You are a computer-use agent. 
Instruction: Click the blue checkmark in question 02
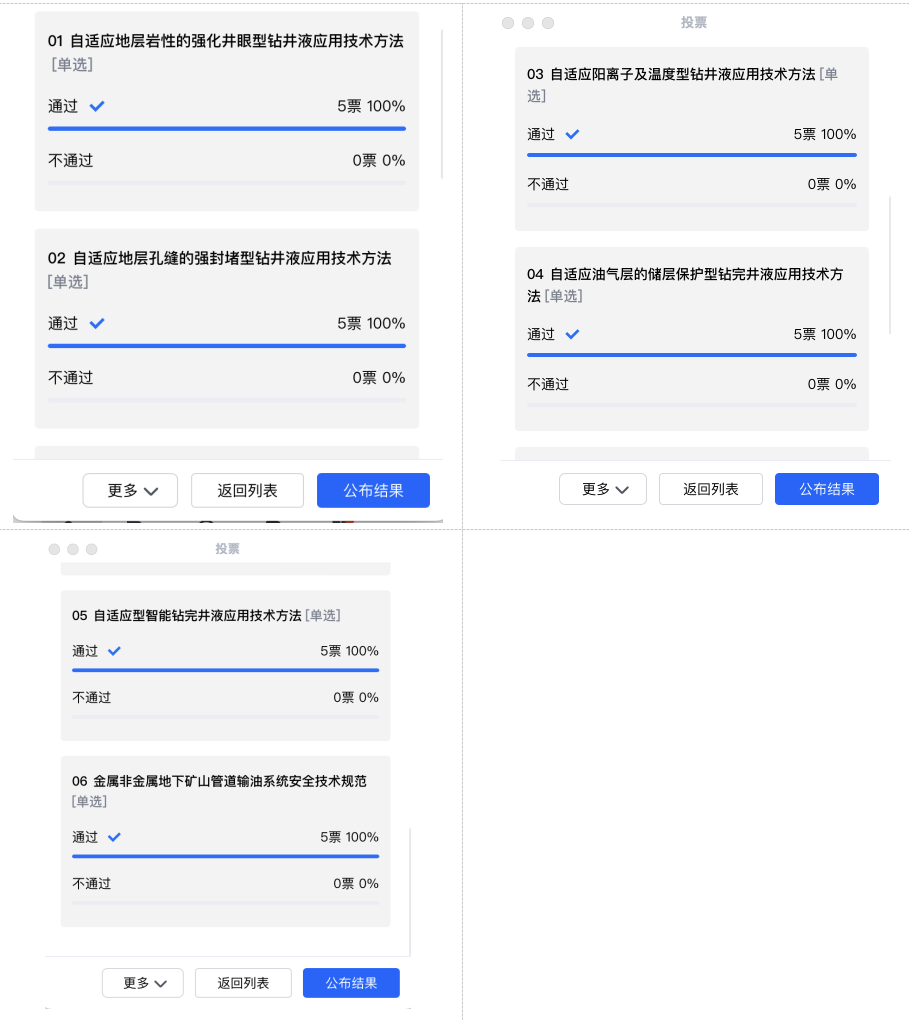coord(97,323)
